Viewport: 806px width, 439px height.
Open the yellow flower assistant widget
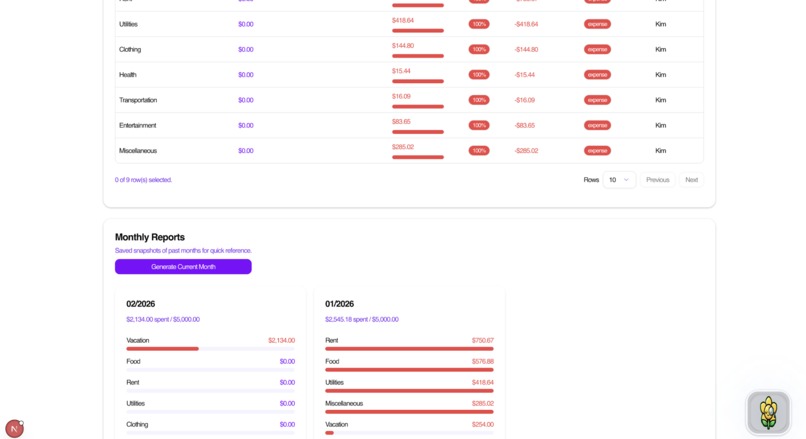768,412
